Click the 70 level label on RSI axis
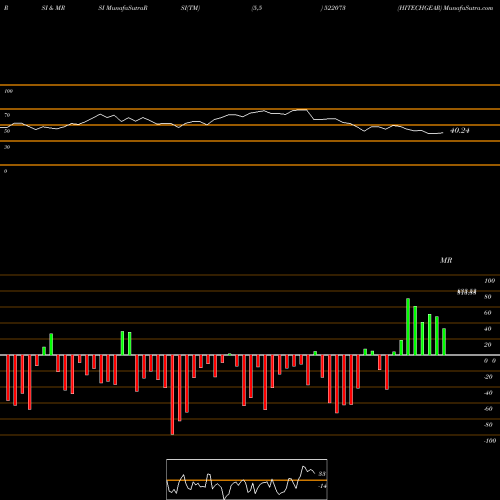The height and width of the screenshot is (500, 500). tap(7, 115)
